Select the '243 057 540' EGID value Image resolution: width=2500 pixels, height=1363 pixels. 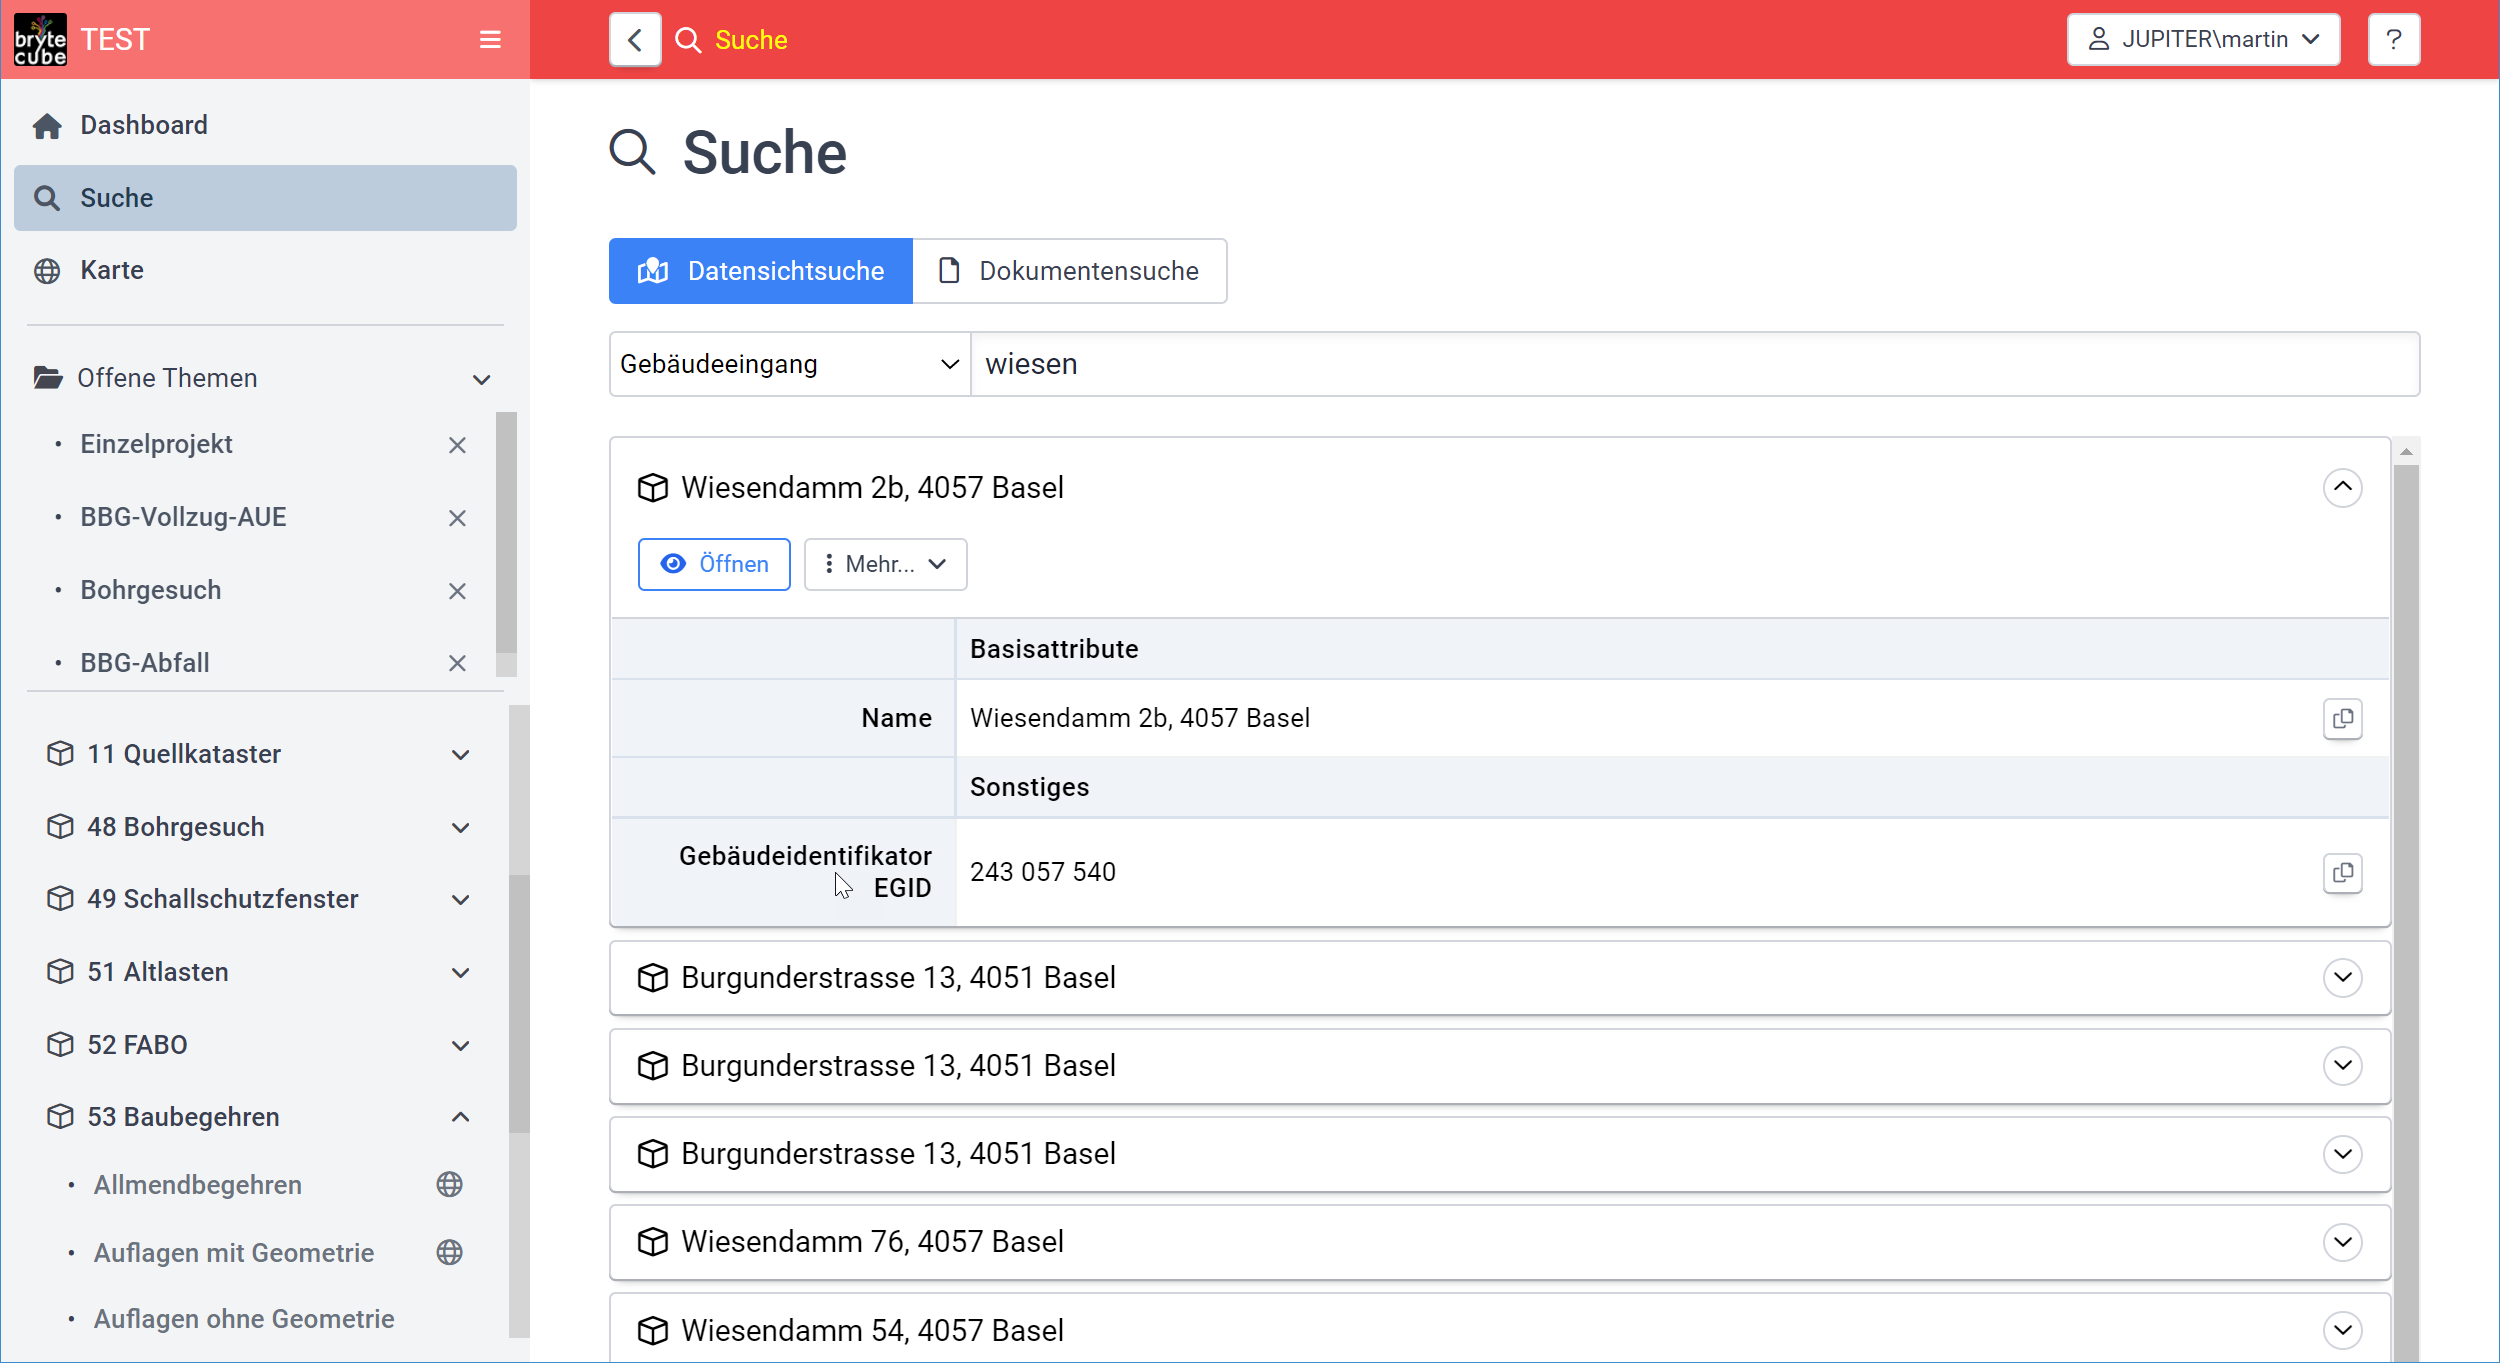click(1042, 872)
